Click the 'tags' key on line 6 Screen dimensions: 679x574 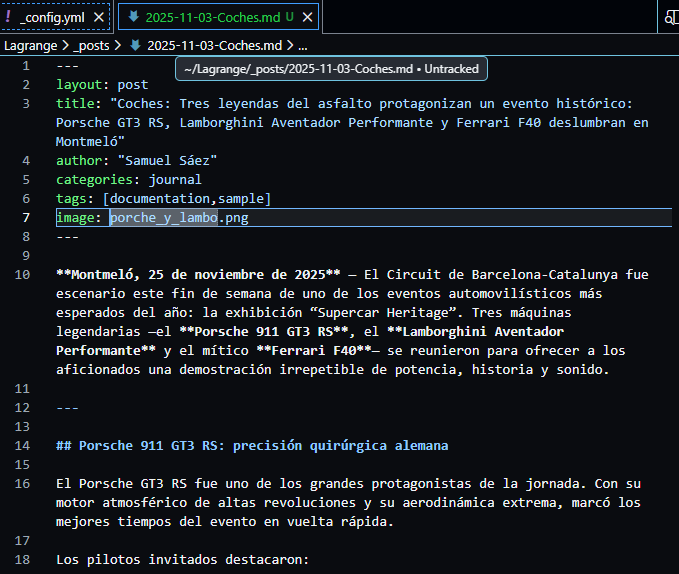(71, 199)
